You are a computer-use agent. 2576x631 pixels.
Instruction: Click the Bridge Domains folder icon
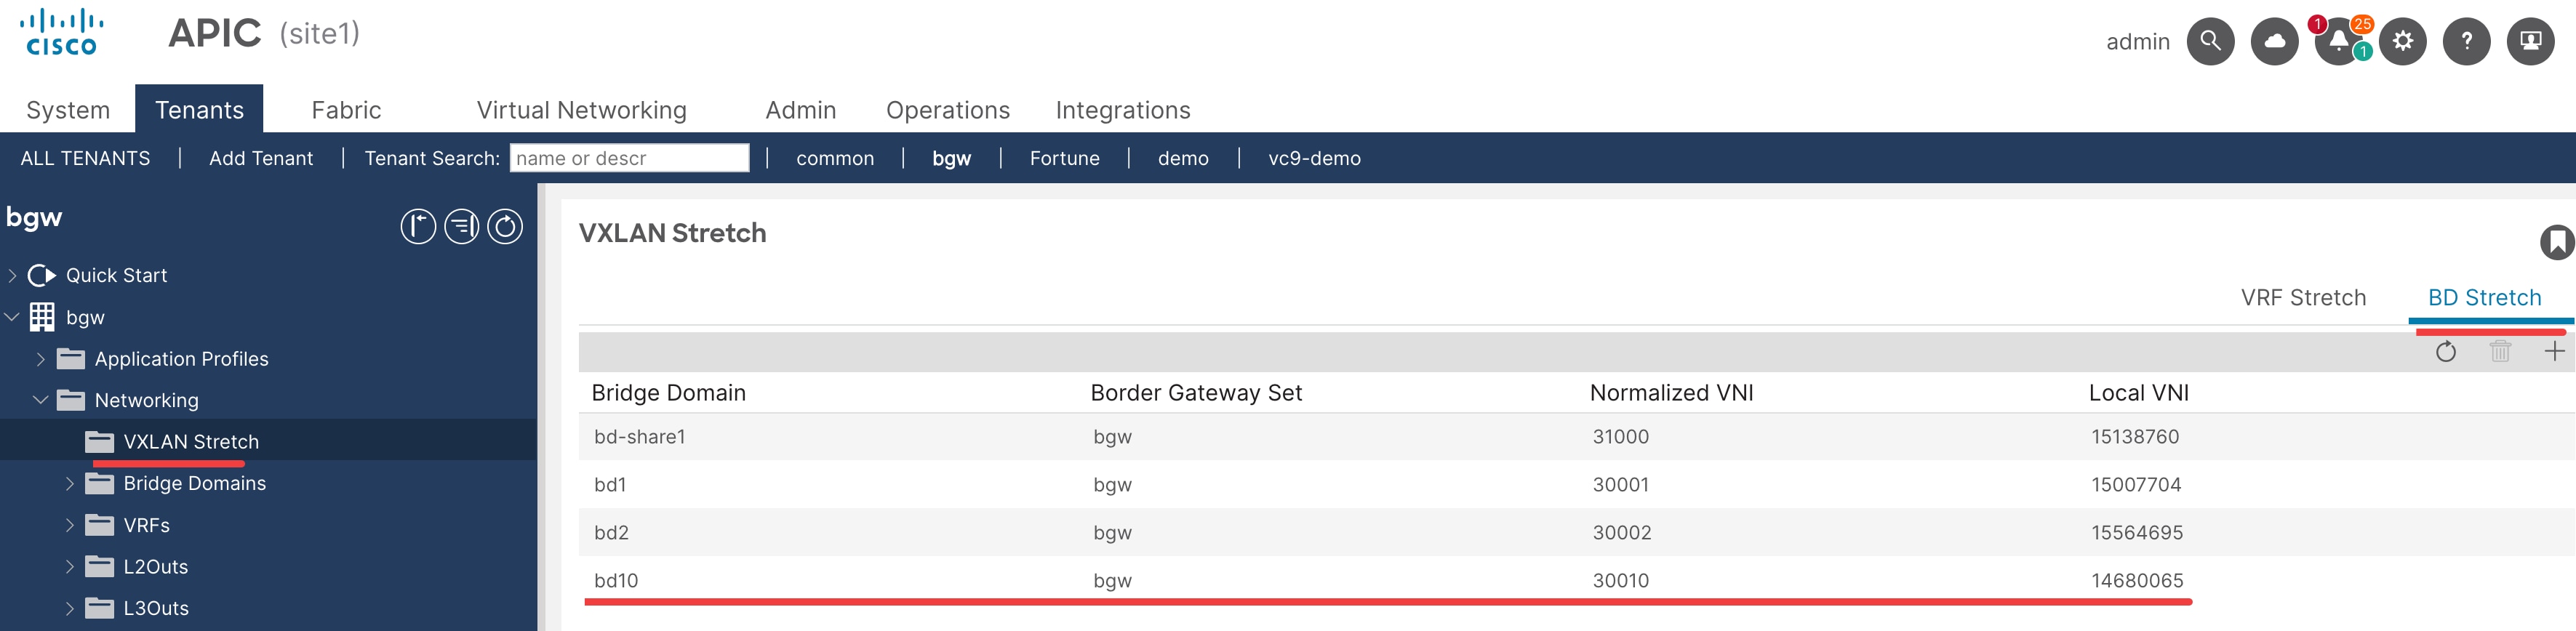[100, 483]
